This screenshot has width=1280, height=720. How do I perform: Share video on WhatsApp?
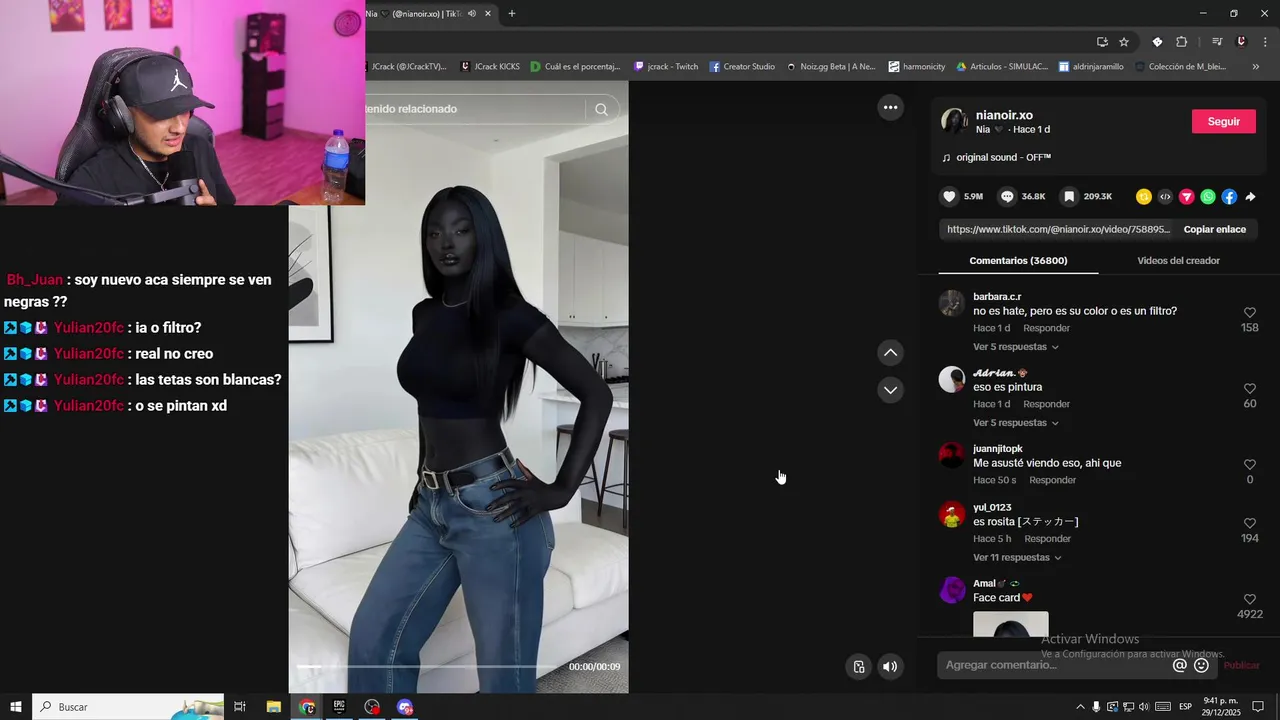[x=1208, y=197]
